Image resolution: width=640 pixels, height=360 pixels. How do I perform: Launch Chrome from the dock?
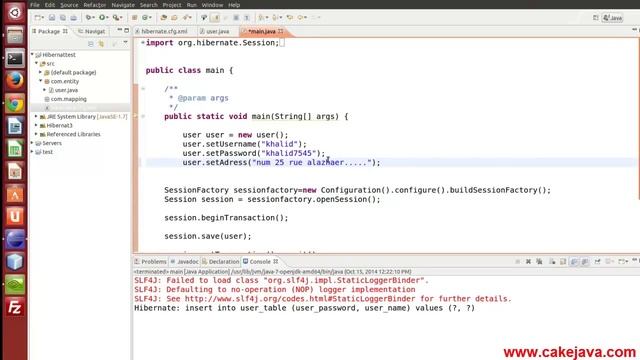point(15,104)
